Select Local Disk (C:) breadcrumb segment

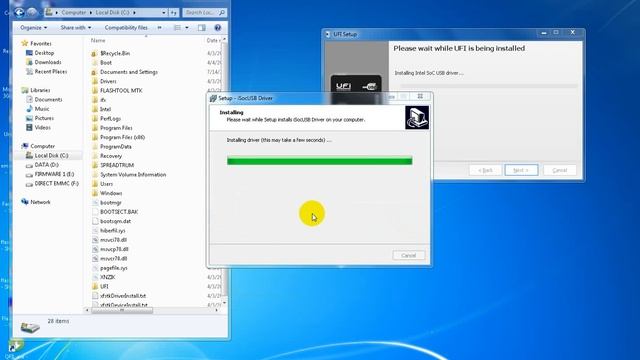click(x=112, y=13)
